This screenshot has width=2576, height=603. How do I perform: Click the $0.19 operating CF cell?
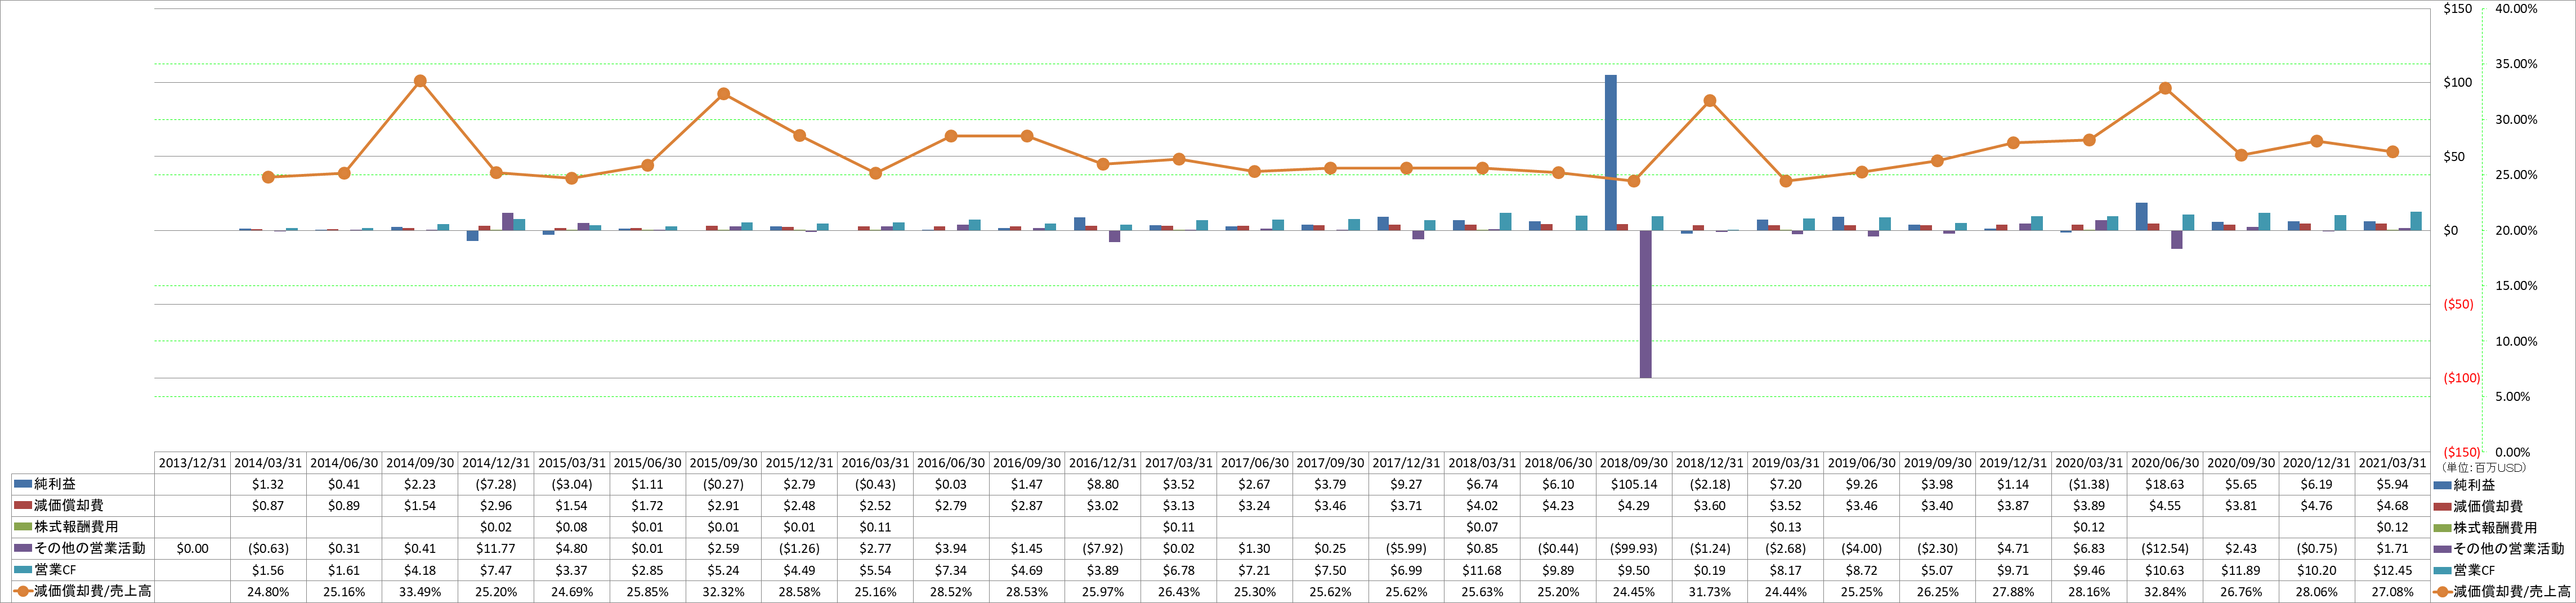[x=1709, y=570]
